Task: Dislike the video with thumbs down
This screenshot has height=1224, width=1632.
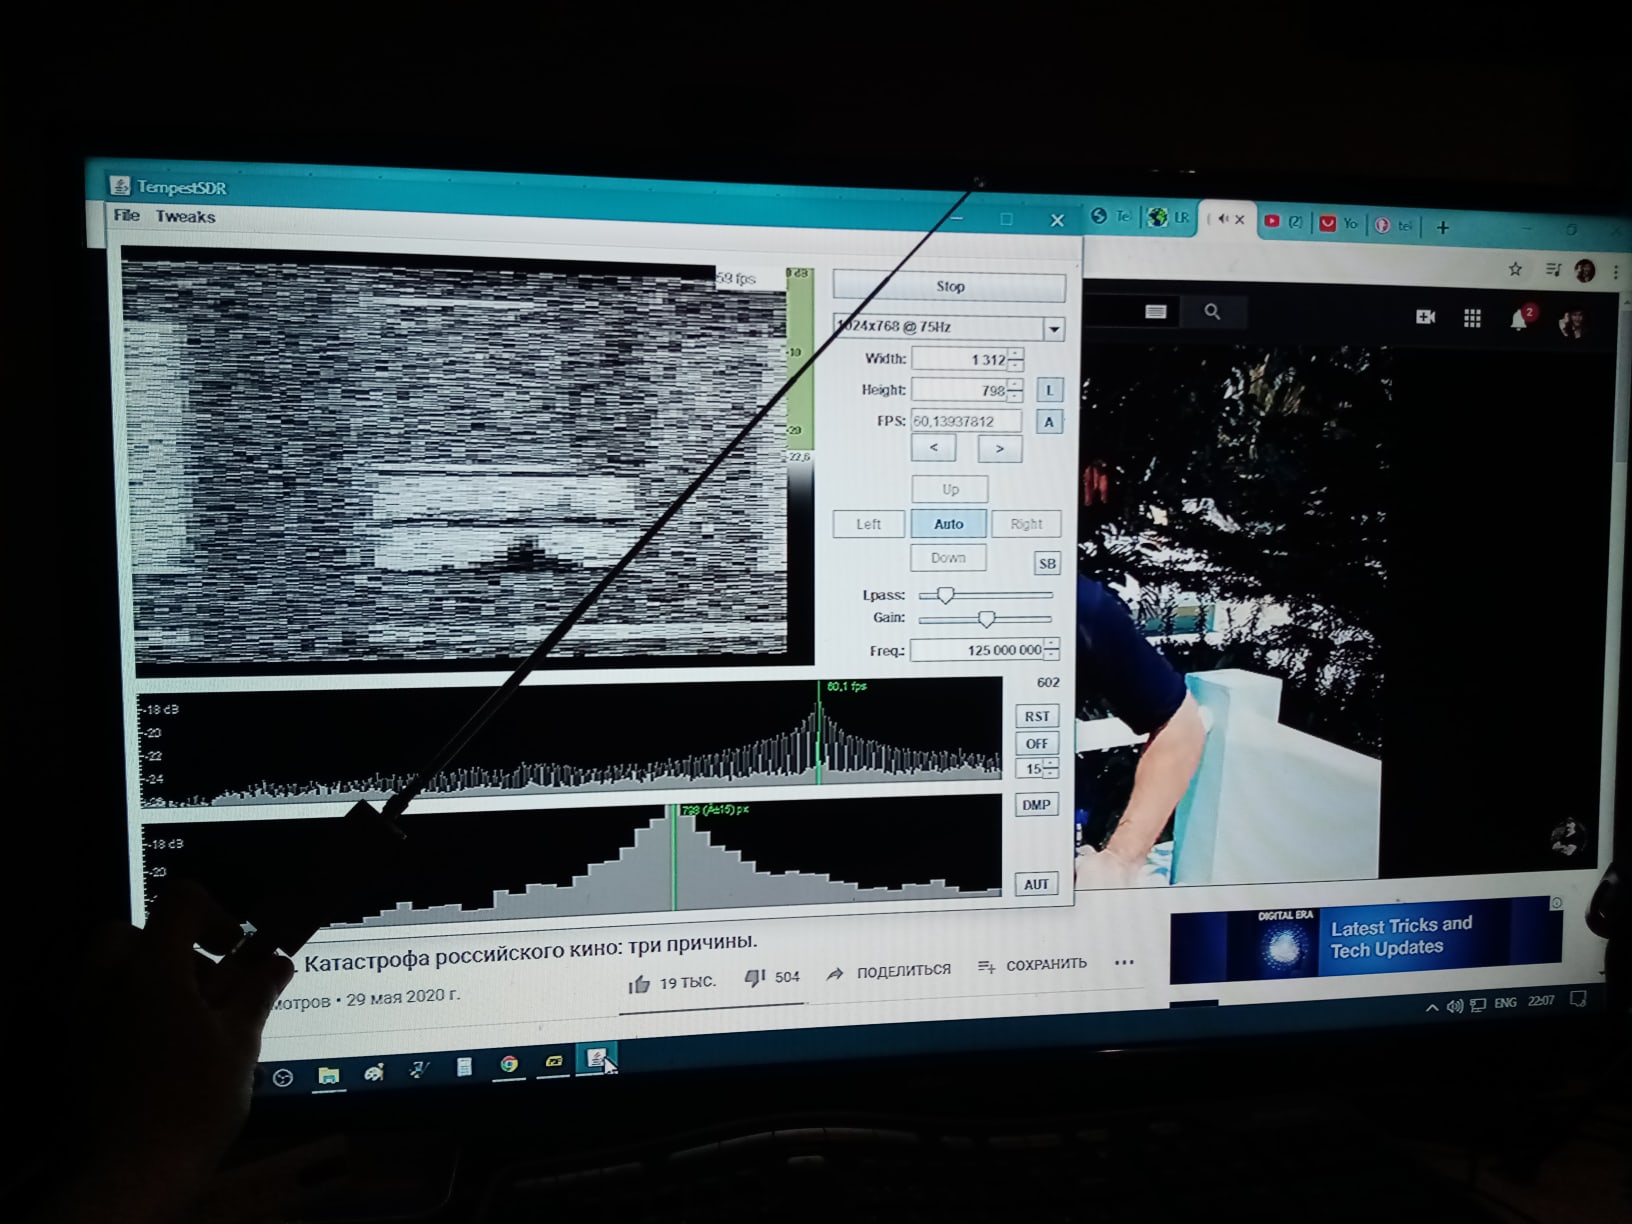Action: 755,978
